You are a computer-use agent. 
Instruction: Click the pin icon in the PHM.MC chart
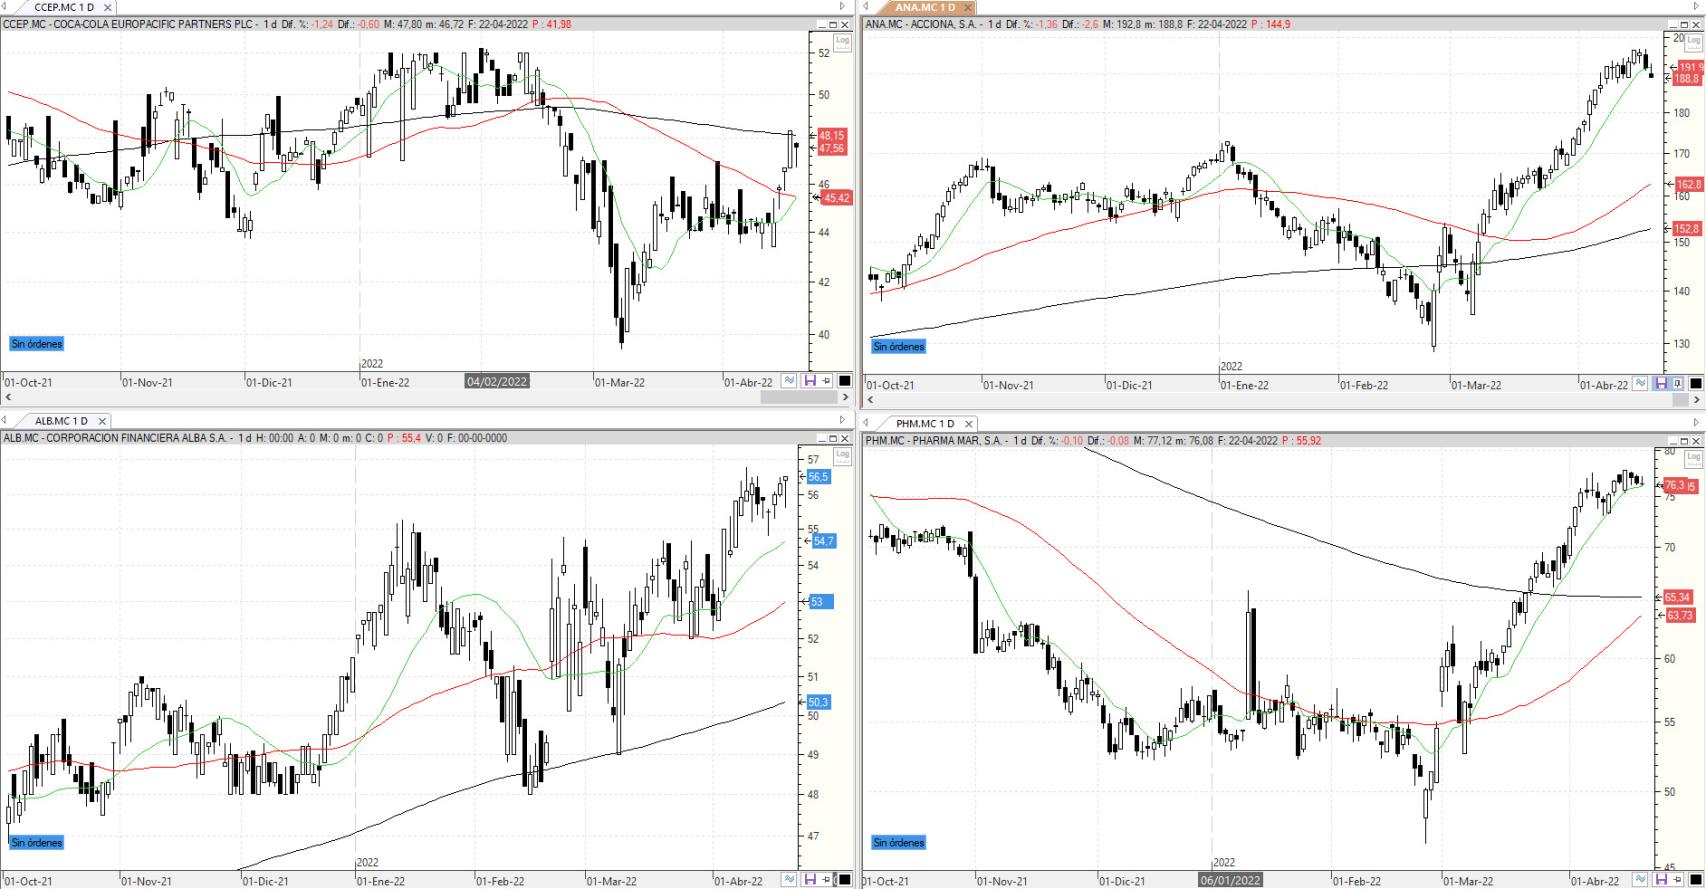(x=1677, y=880)
